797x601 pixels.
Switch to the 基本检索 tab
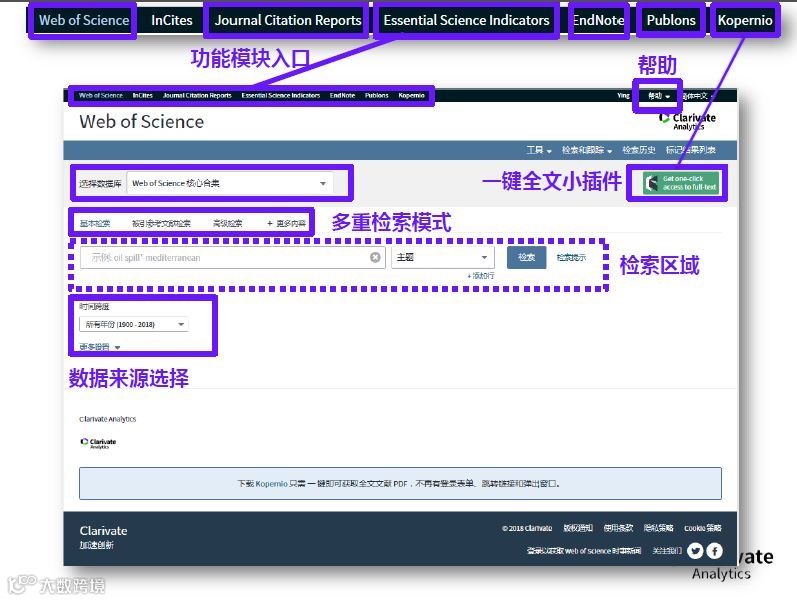(x=95, y=223)
